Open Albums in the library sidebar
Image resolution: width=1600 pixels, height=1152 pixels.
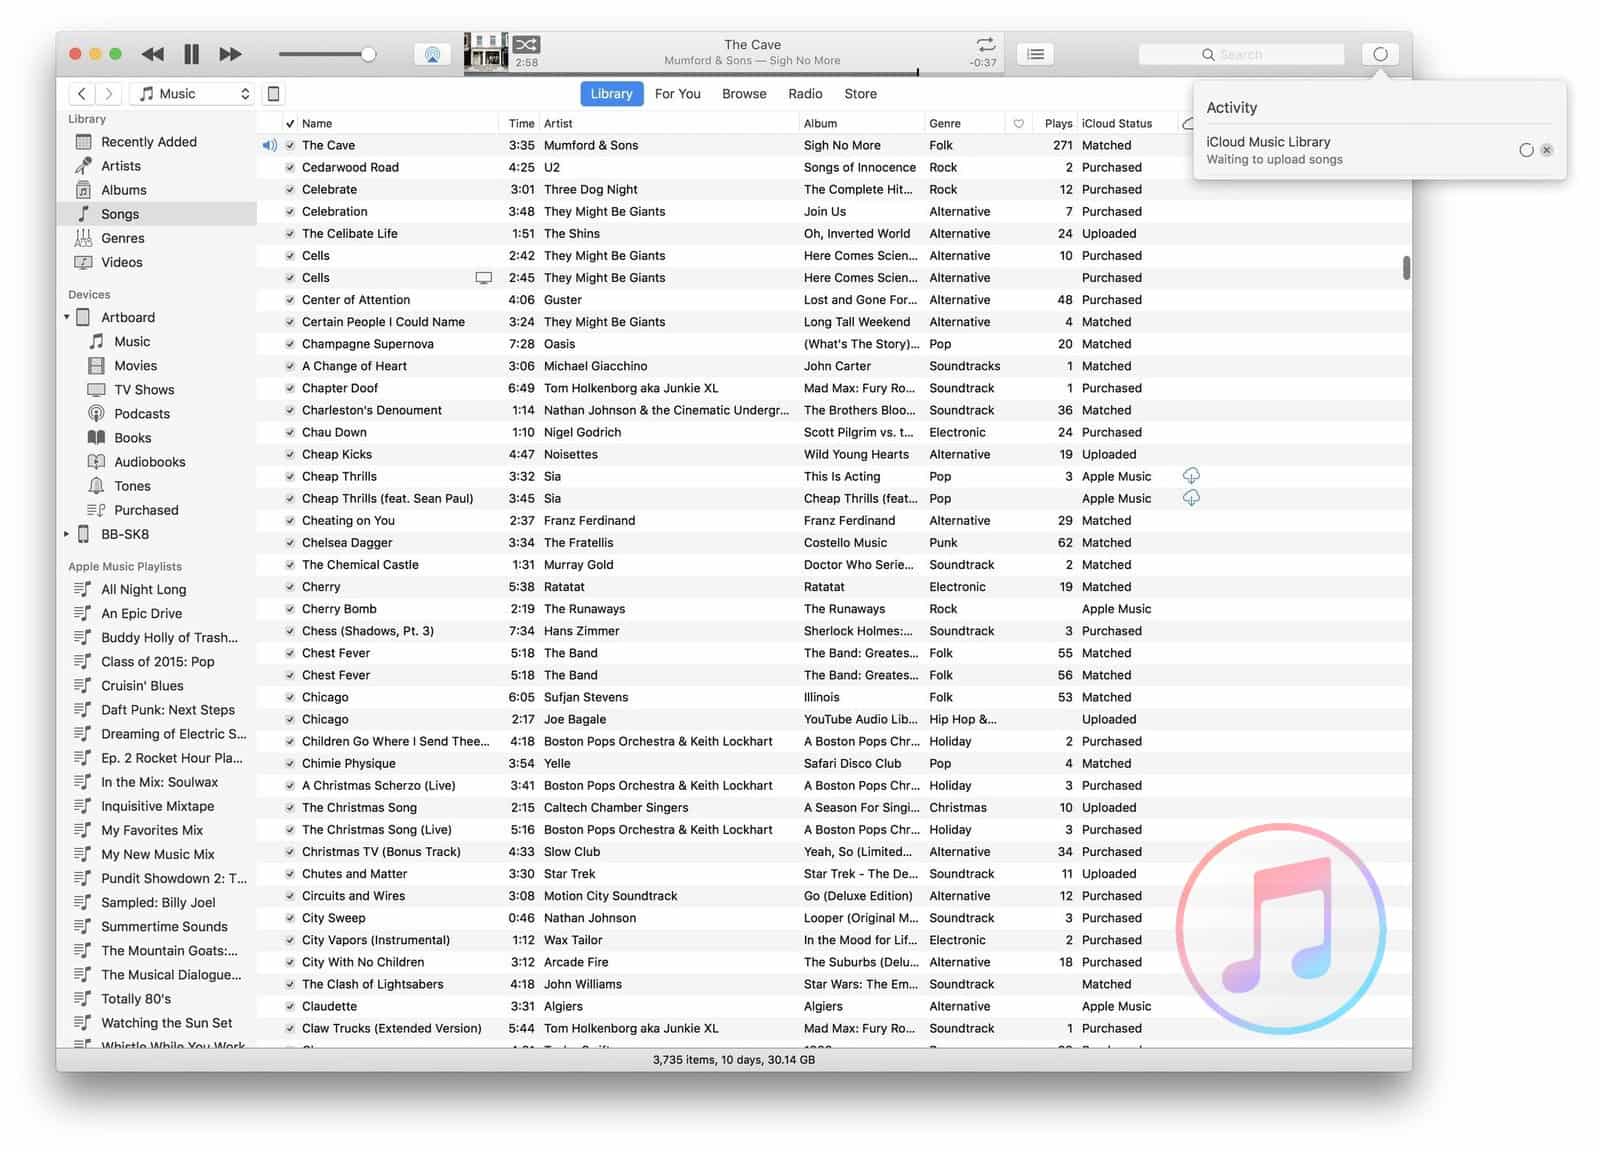point(156,190)
